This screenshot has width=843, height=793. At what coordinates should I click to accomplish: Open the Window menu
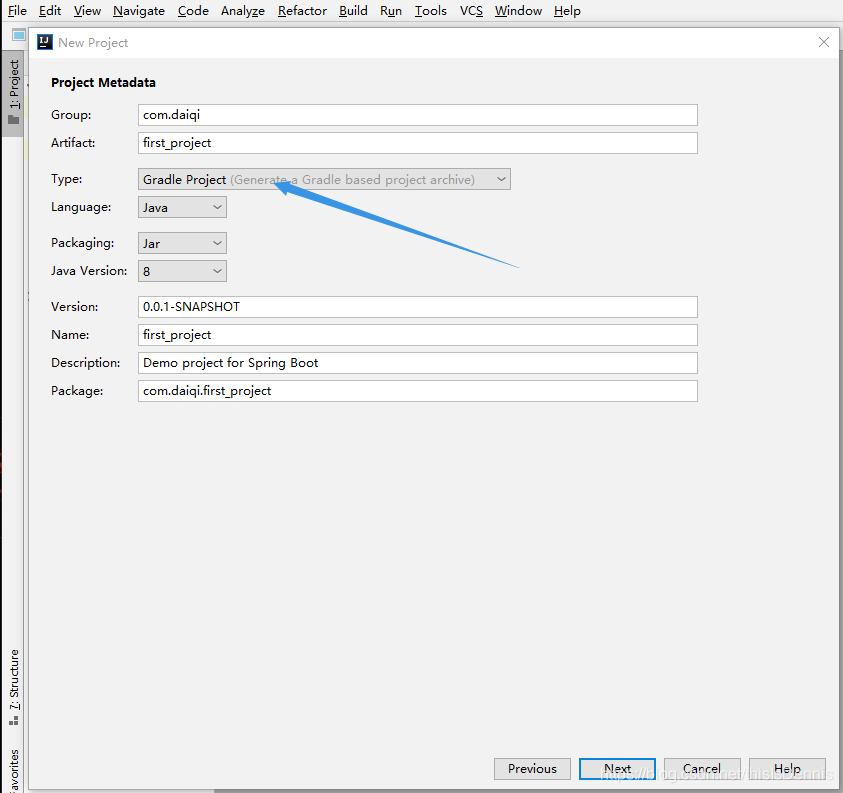[x=518, y=11]
